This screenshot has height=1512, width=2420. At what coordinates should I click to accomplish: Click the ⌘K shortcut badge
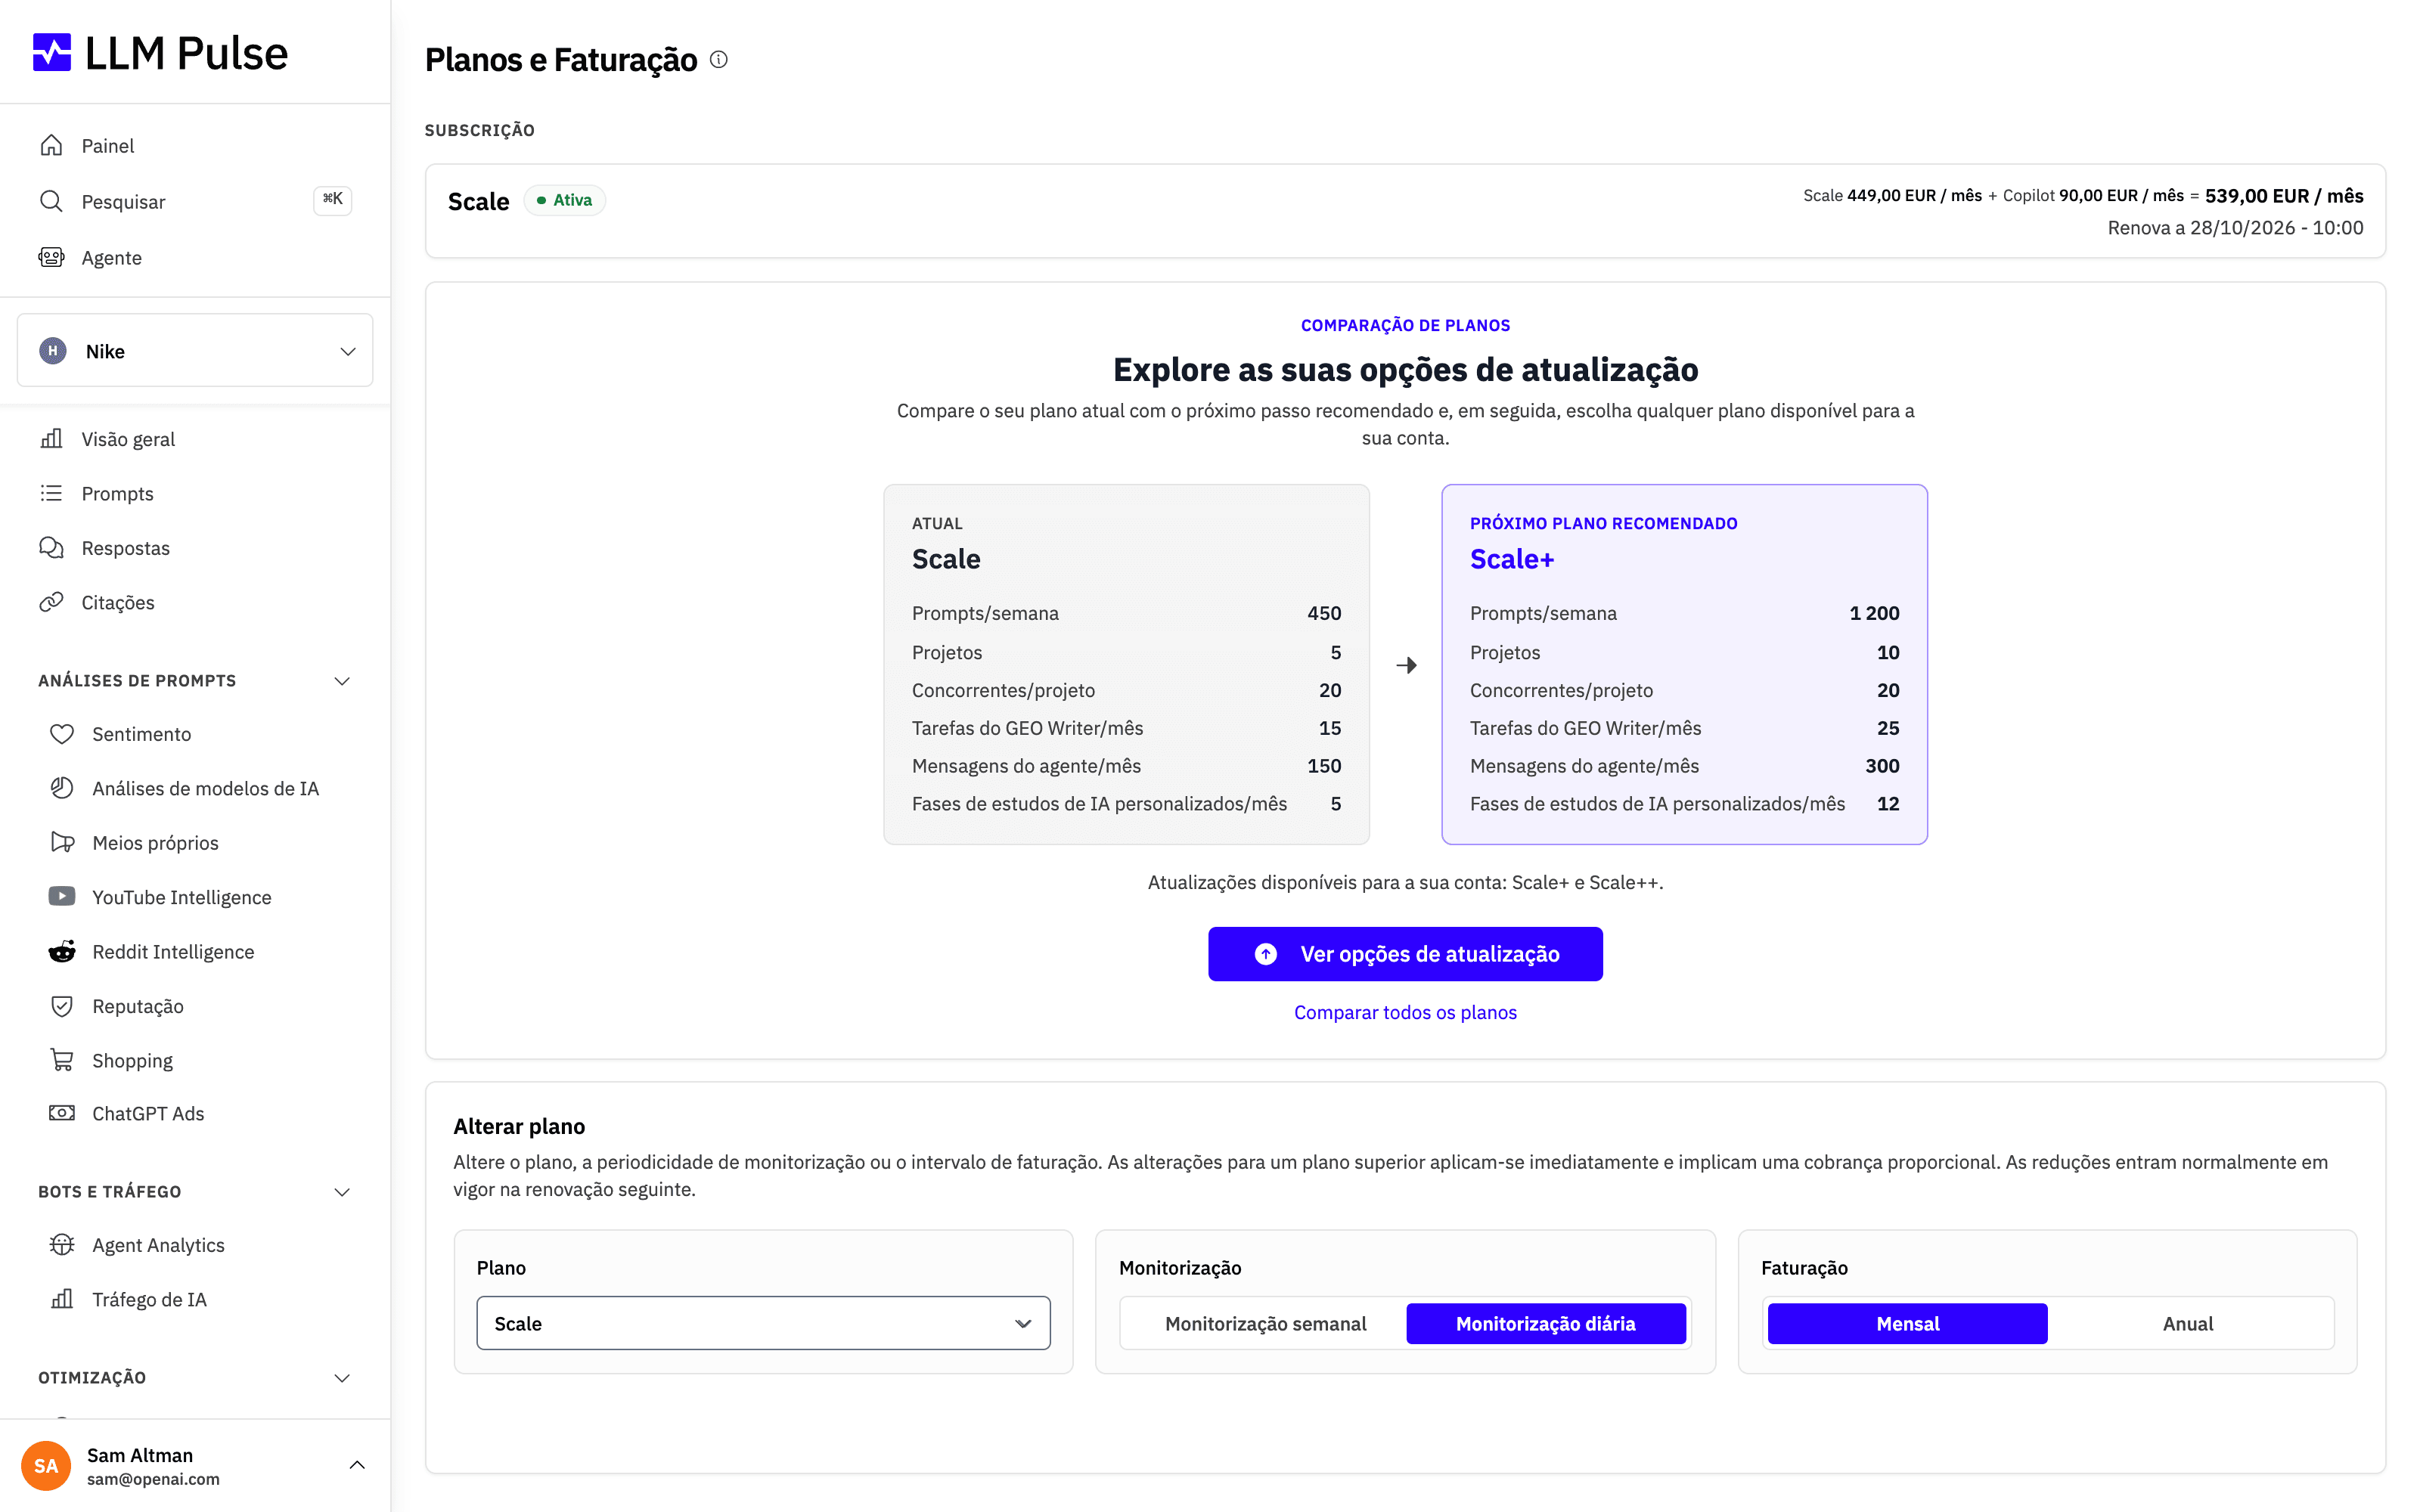point(332,200)
